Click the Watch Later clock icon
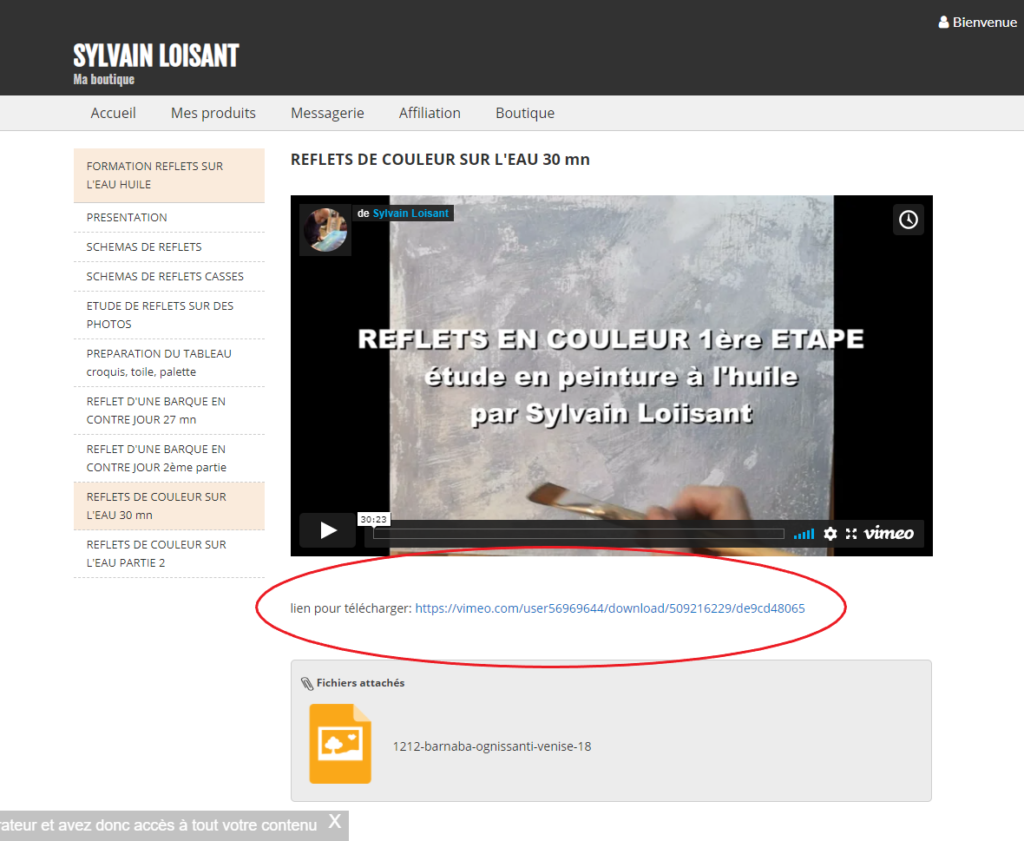This screenshot has width=1024, height=841. tap(908, 219)
